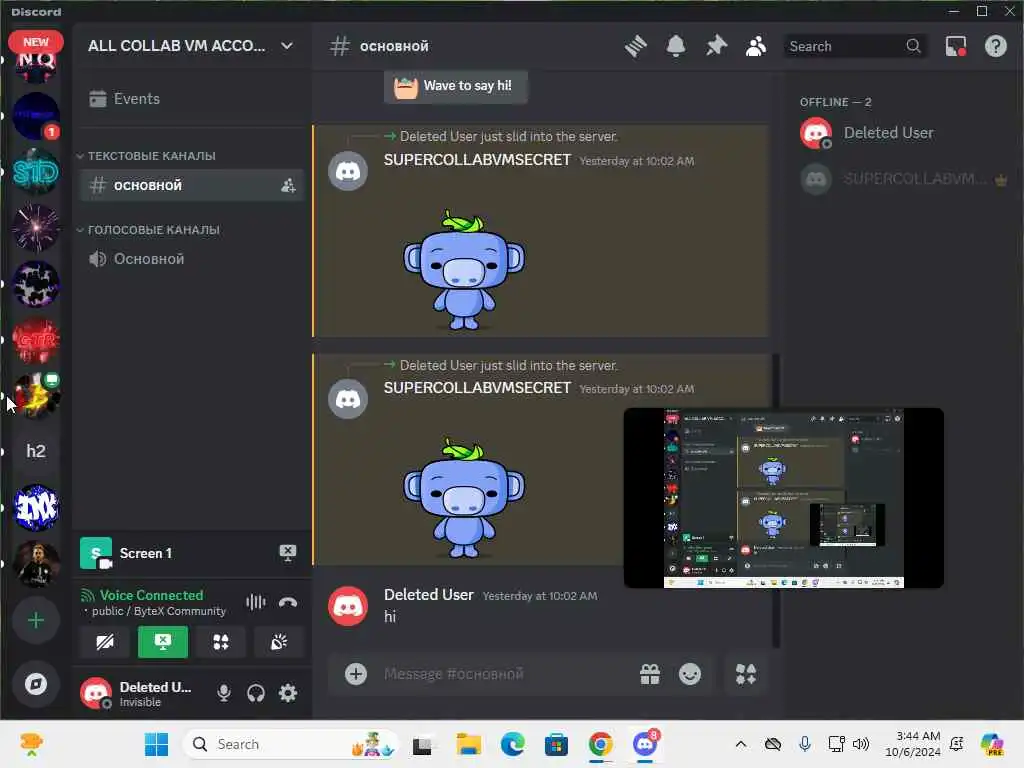Click the message attachment plus button
The width and height of the screenshot is (1024, 768).
356,674
